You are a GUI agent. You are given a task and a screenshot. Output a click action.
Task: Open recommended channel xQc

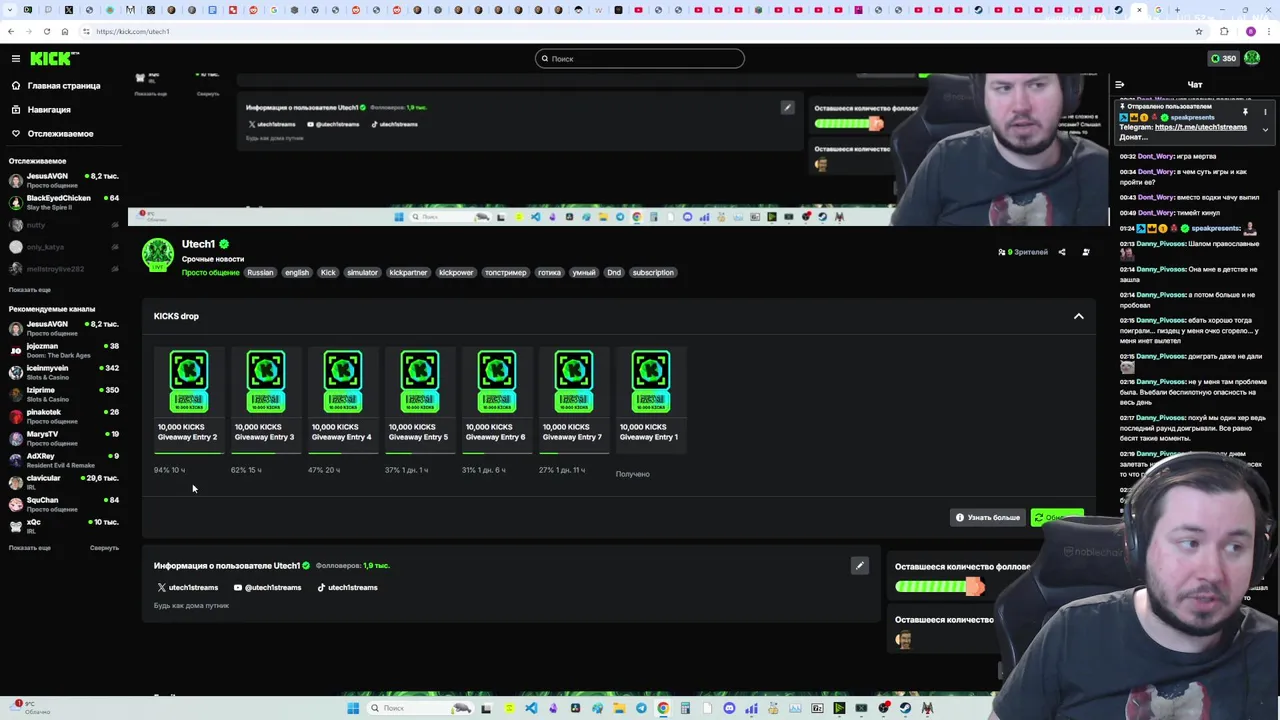[64, 526]
